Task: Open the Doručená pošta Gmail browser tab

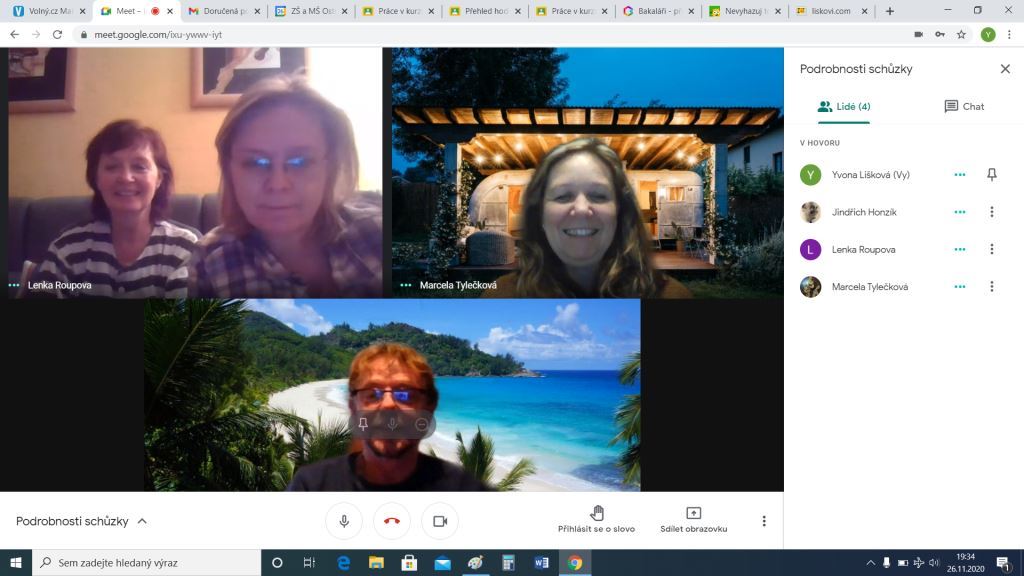Action: [225, 11]
